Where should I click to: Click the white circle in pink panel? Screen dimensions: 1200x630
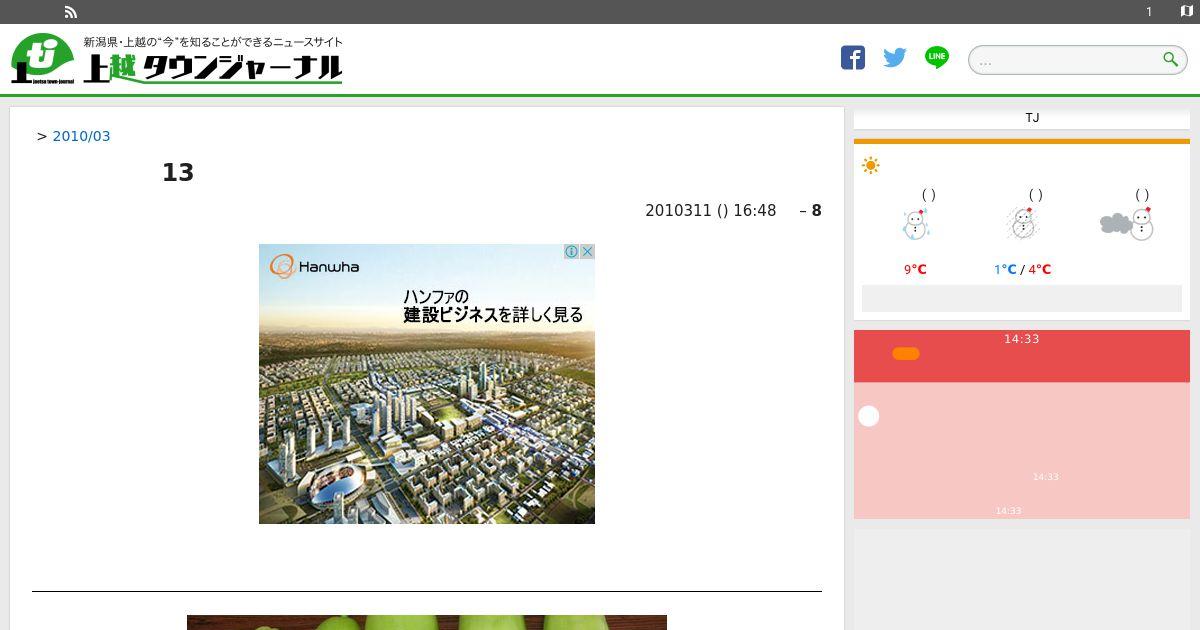point(869,416)
